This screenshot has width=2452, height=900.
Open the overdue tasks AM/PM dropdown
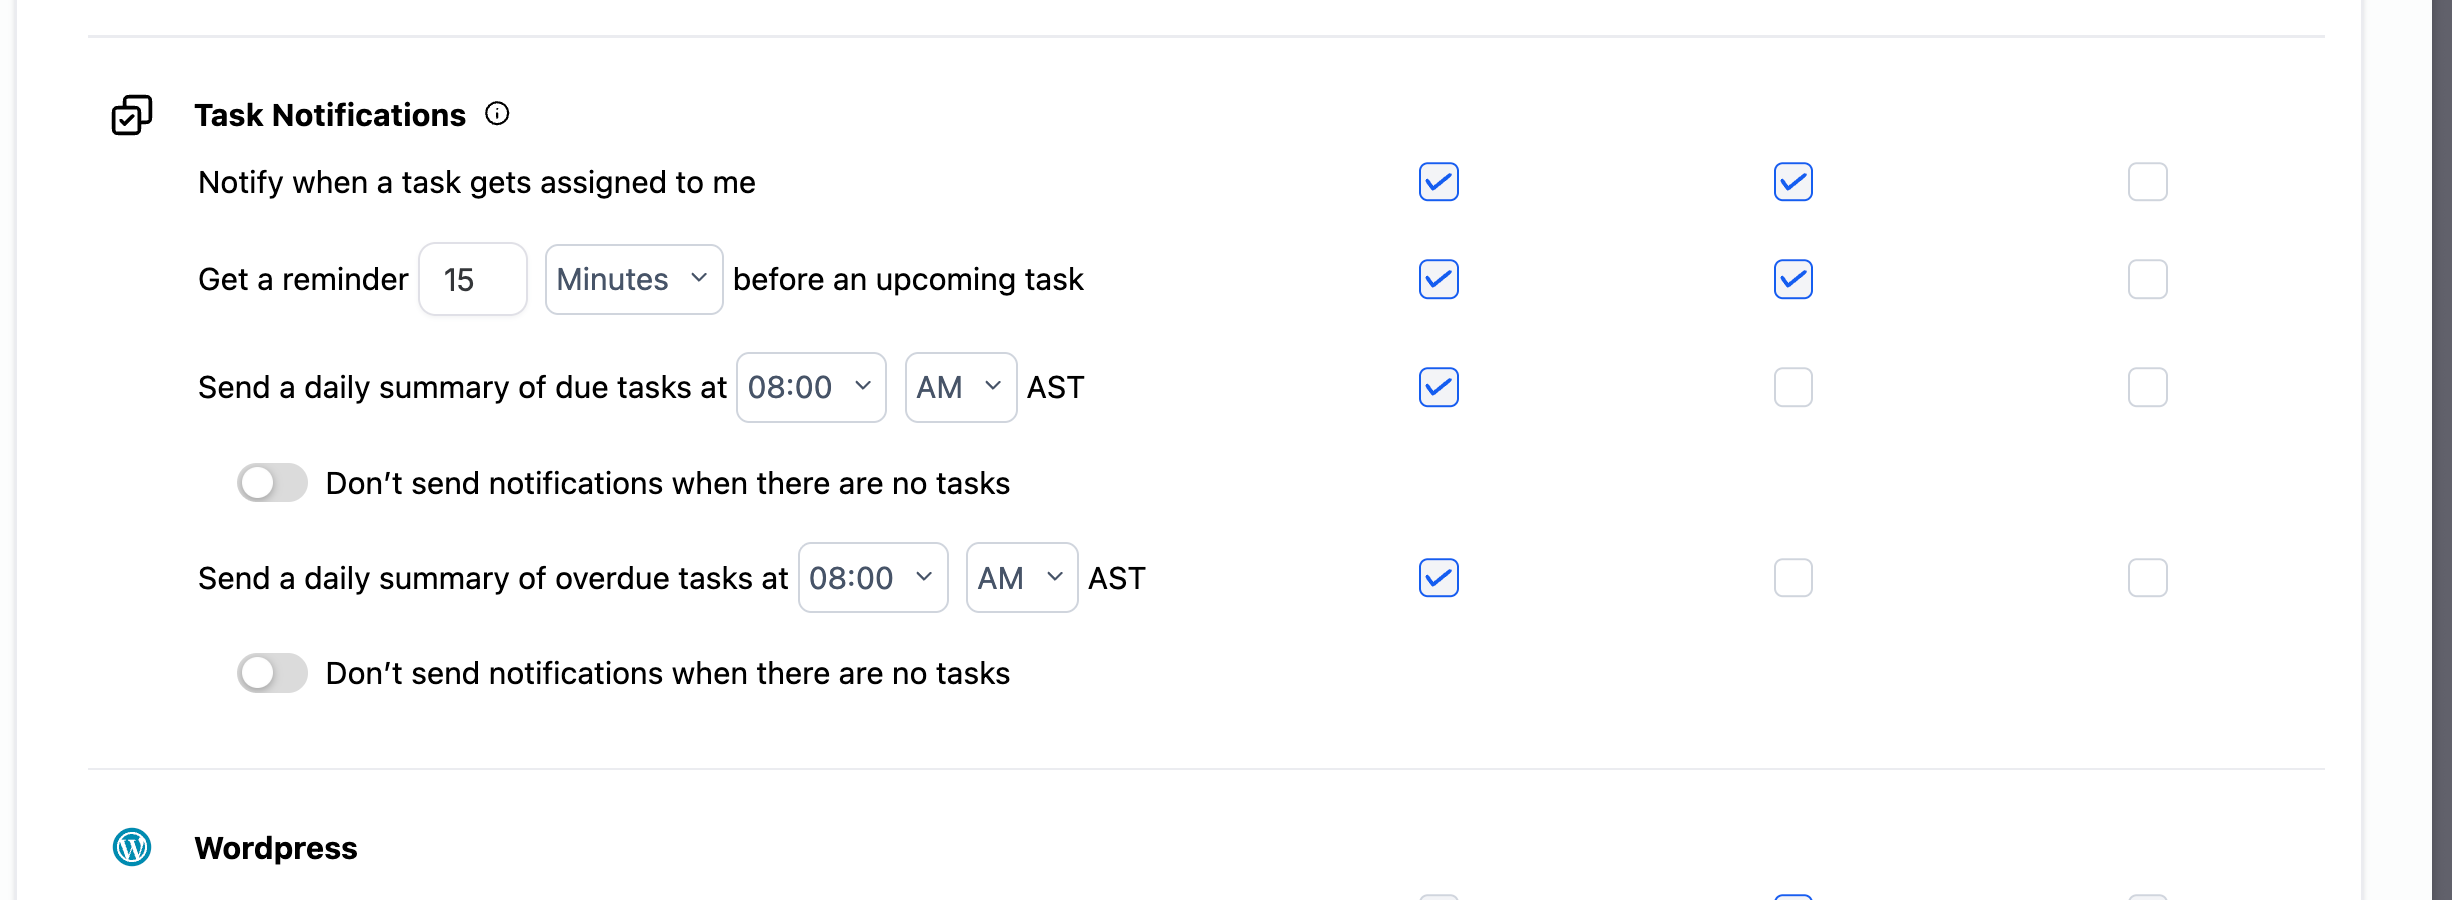pyautogui.click(x=1021, y=577)
